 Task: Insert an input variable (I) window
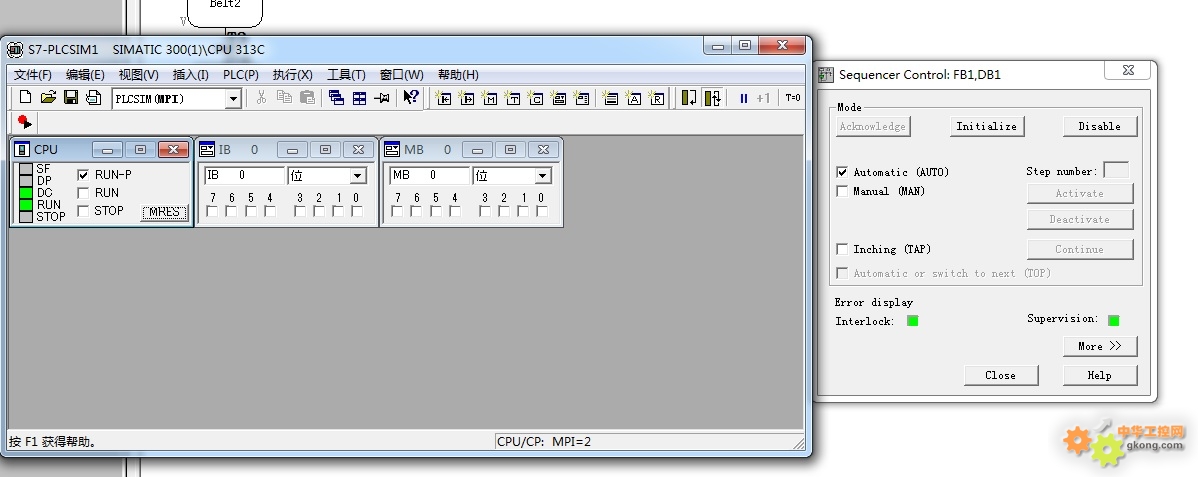pyautogui.click(x=444, y=98)
